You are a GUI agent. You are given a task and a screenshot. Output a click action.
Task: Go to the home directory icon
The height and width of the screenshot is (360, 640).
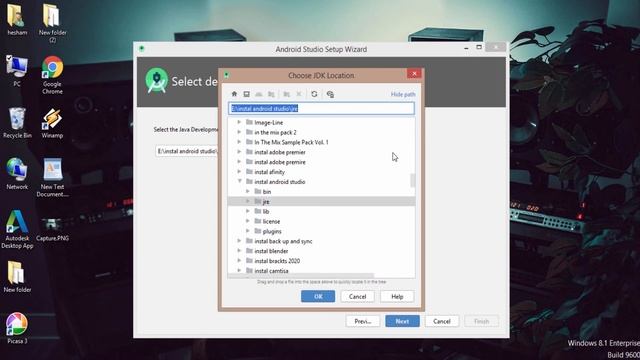pos(234,94)
